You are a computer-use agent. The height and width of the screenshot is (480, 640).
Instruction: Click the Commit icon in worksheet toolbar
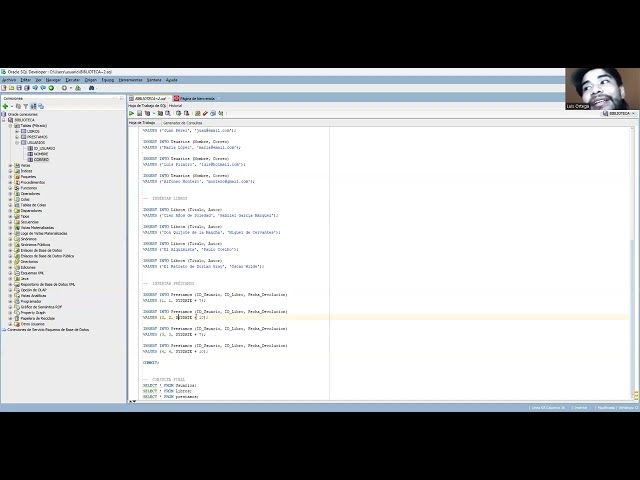point(178,113)
